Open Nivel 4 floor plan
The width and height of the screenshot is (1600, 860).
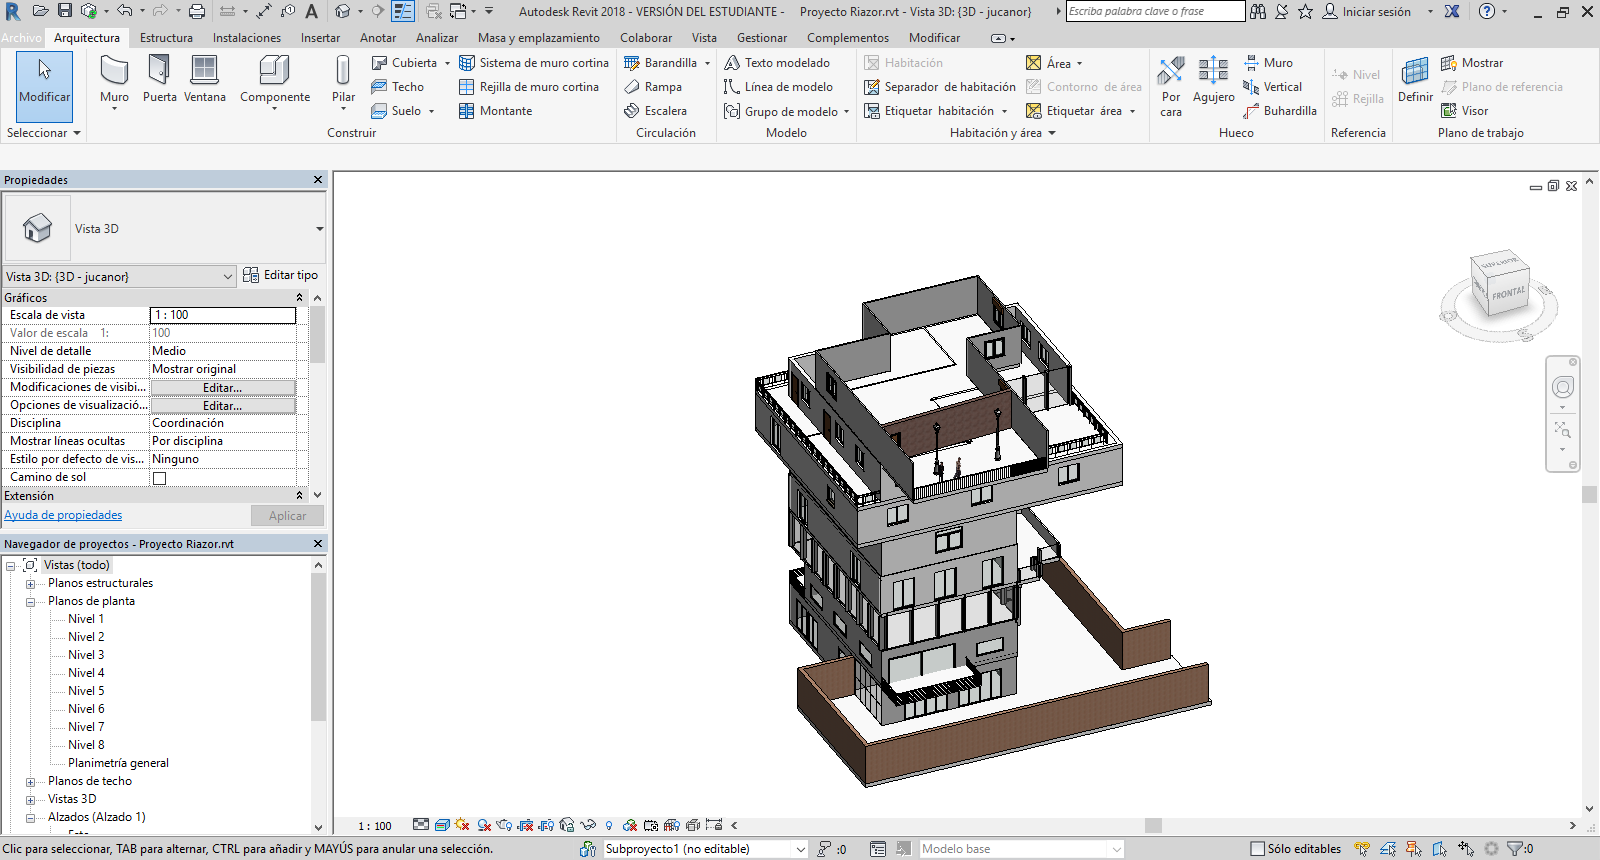[86, 673]
